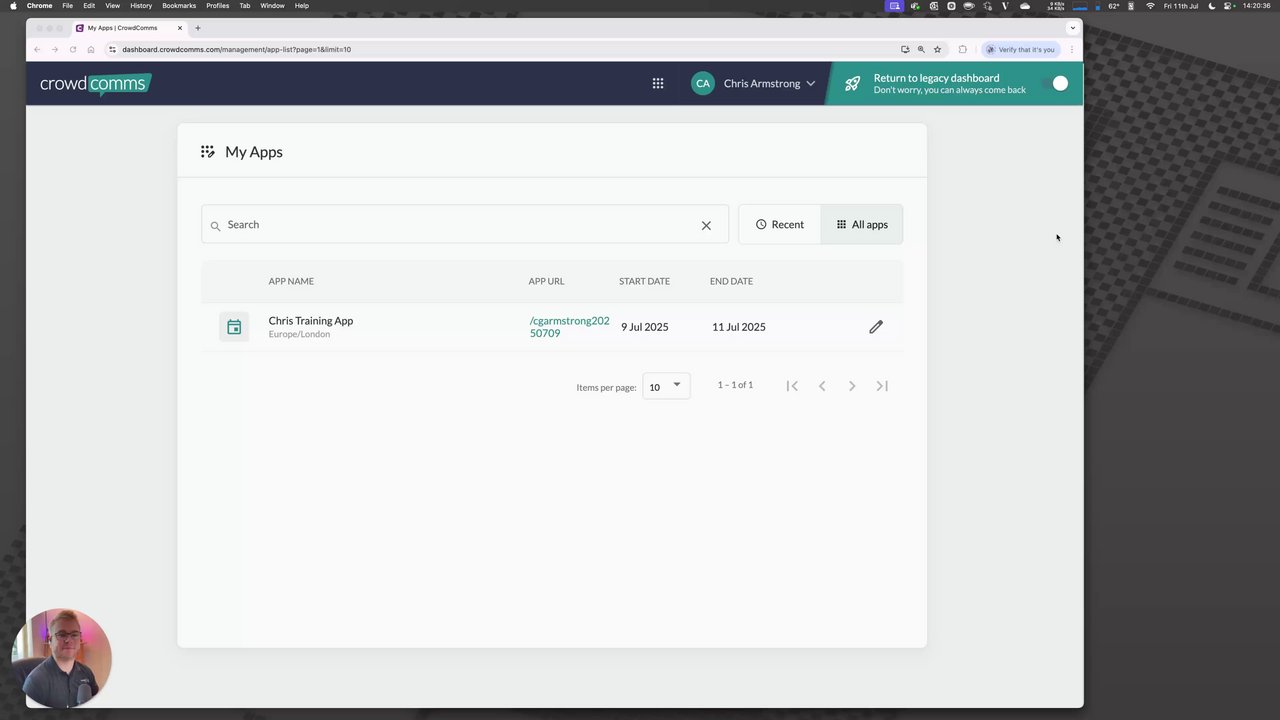This screenshot has width=1280, height=720.
Task: Click the crowdcomms logo
Action: tap(95, 84)
